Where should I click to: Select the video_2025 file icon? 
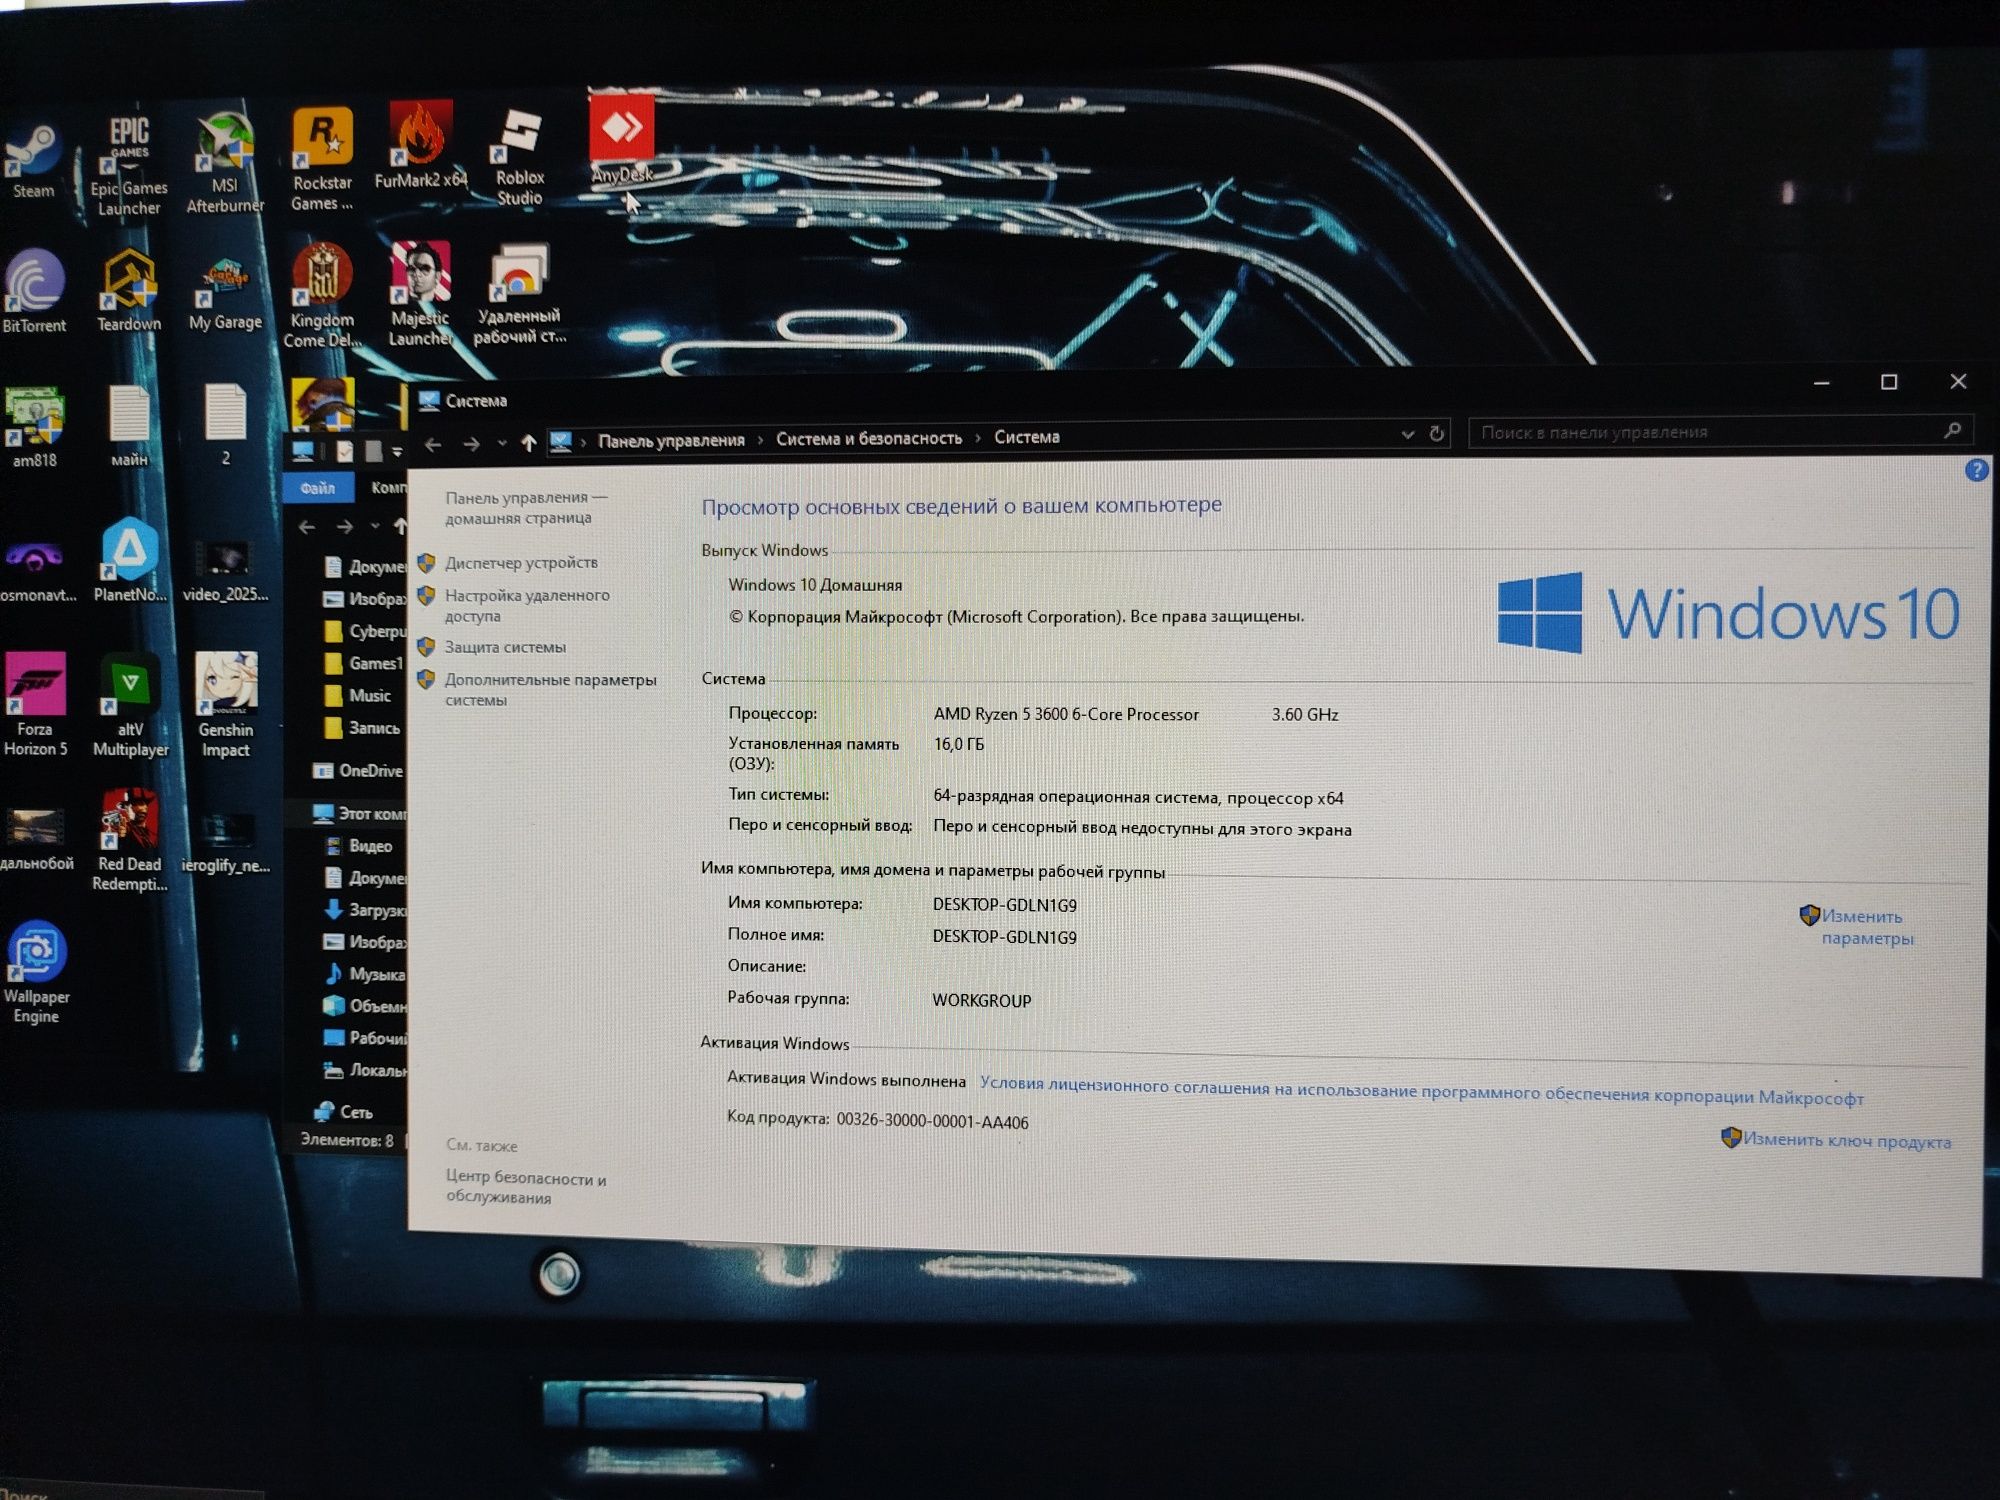225,570
